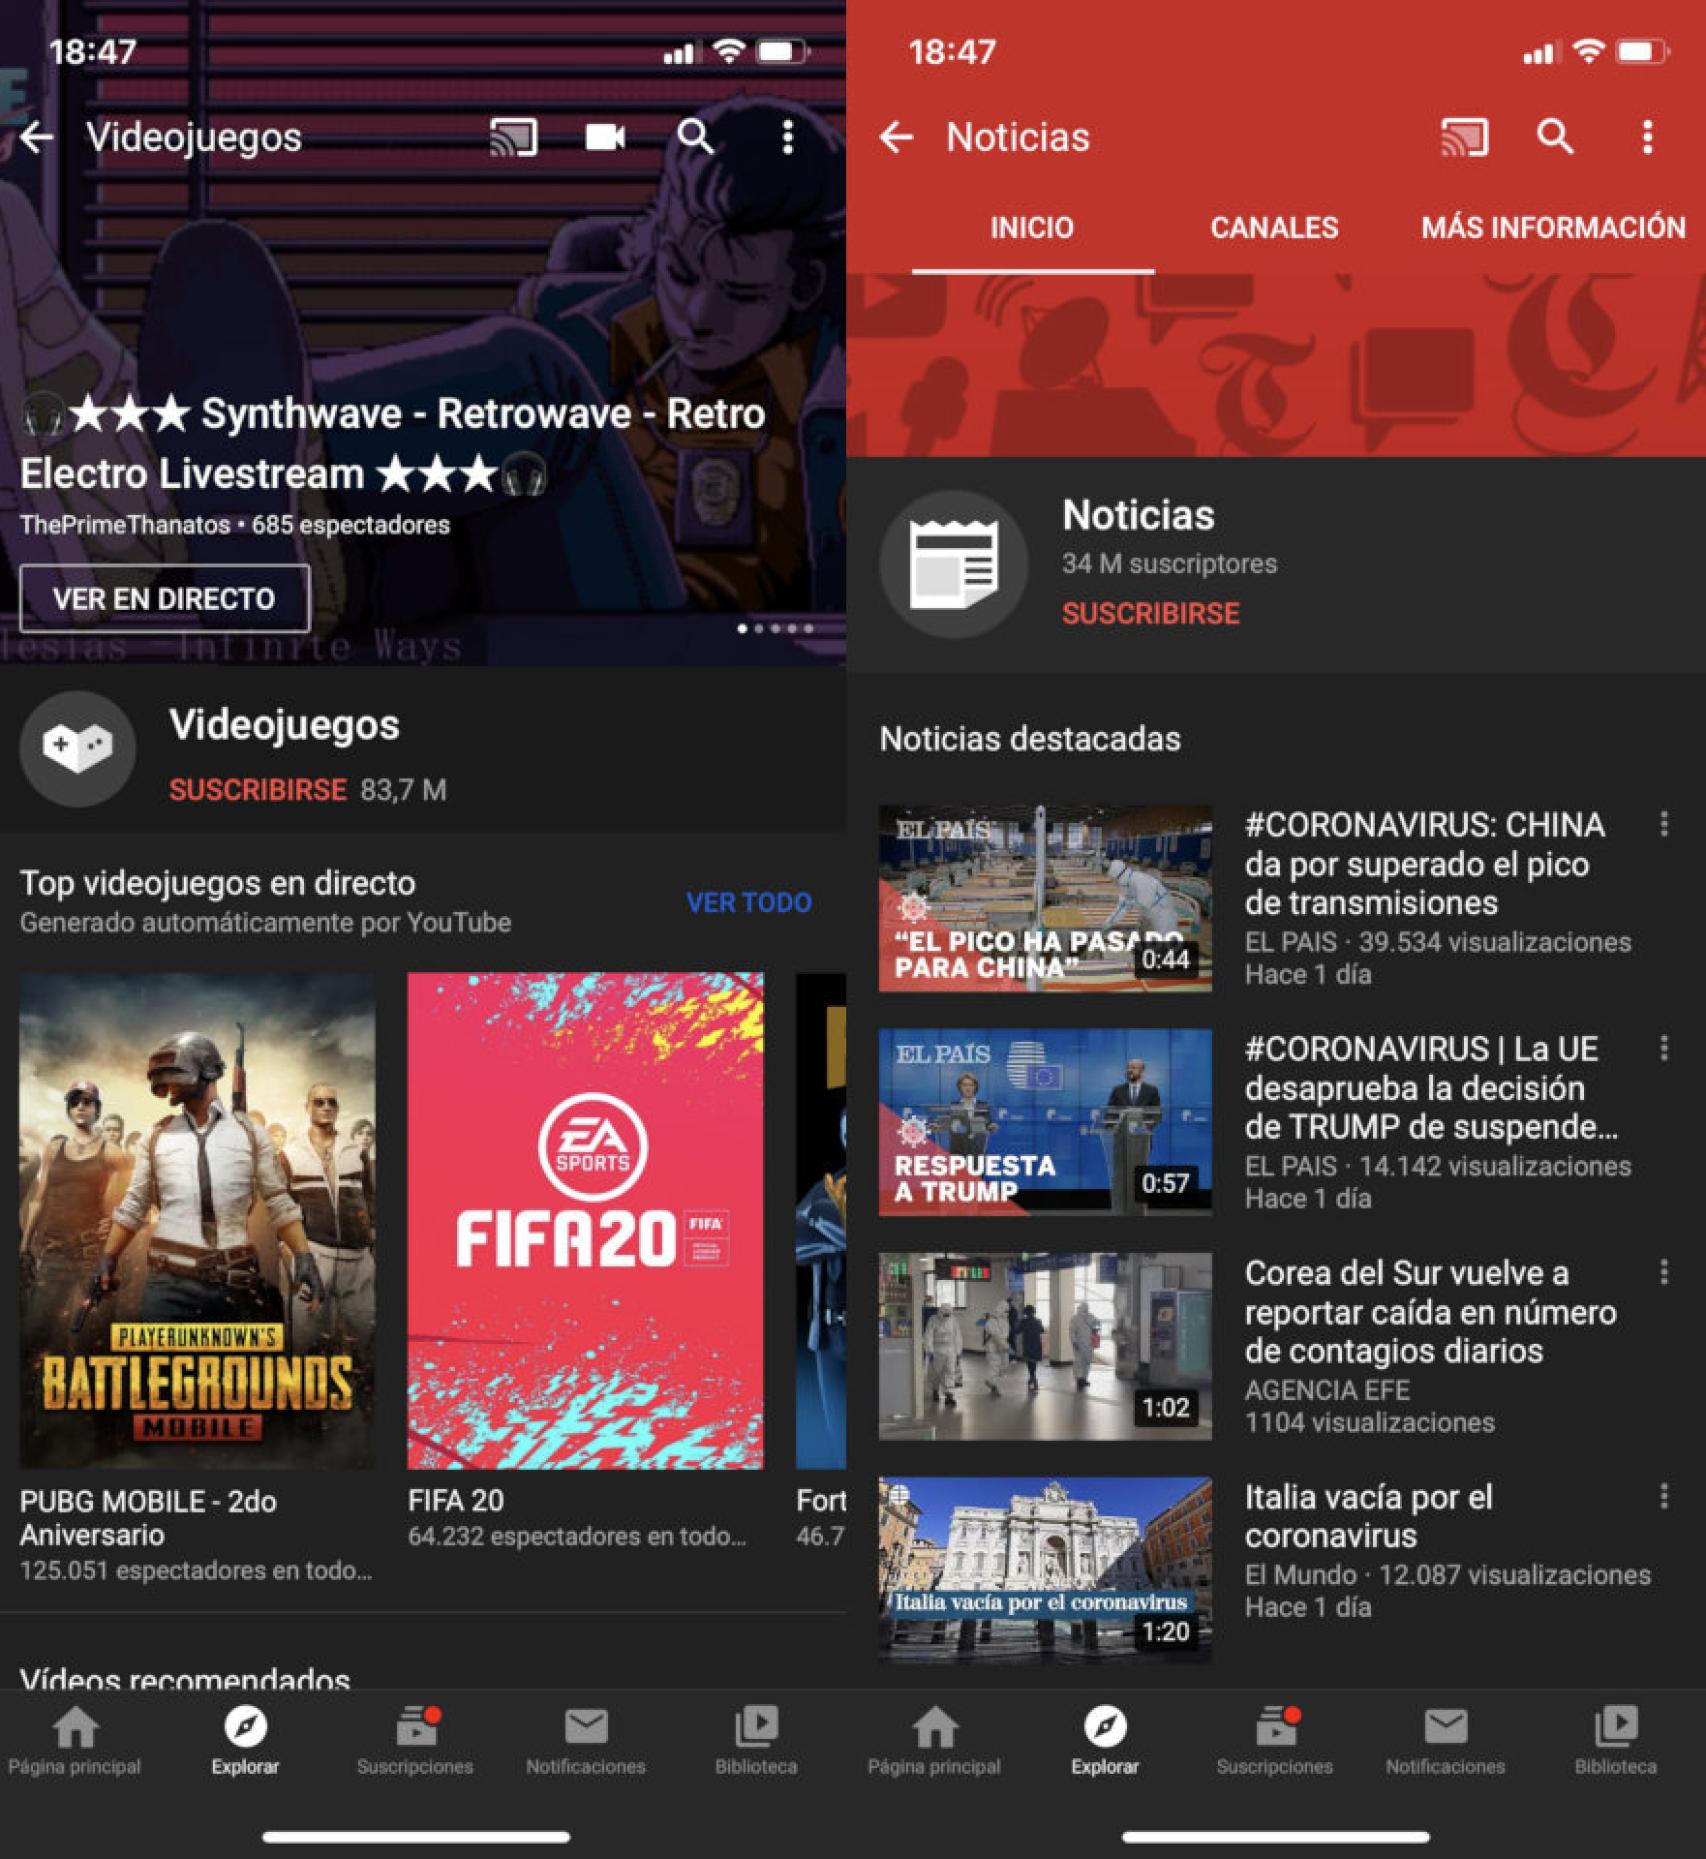
Task: Tap the carousel page indicator dots
Action: point(775,629)
